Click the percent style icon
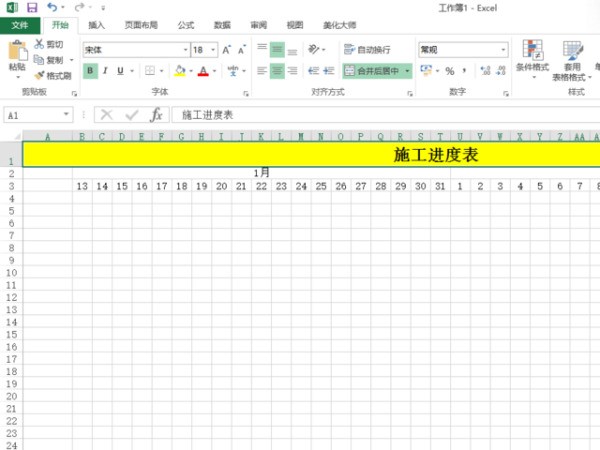600x450 pixels. click(449, 71)
